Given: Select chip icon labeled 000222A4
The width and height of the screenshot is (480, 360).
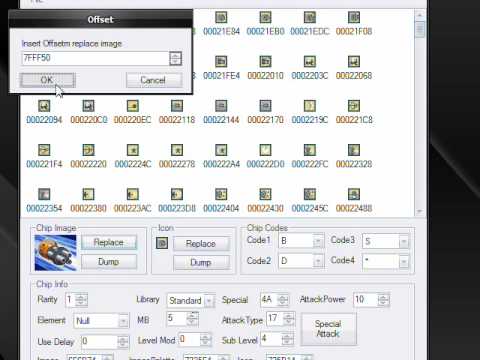Looking at the screenshot, I should click(221, 150).
